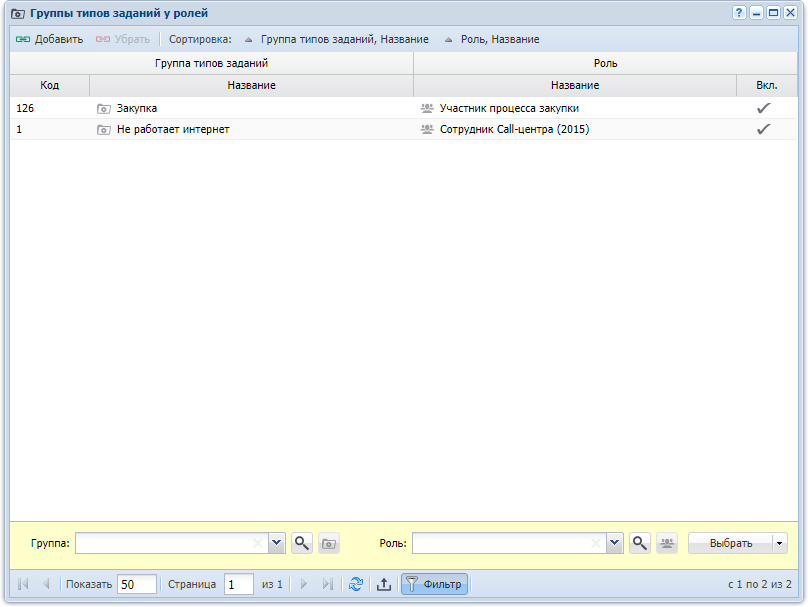This screenshot has width=808, height=607.
Task: Sort by Группа типов заданий, Название
Action: tap(336, 39)
